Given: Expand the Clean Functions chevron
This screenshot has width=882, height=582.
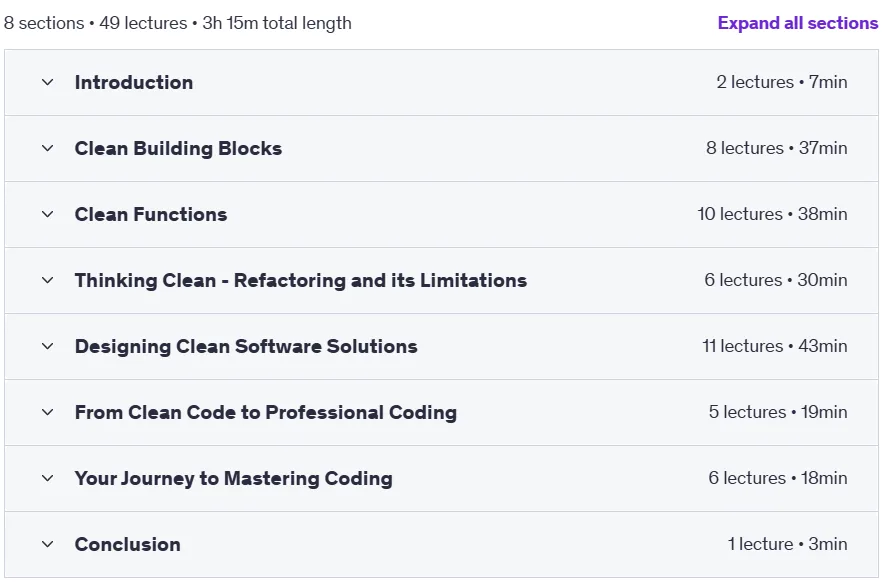Looking at the screenshot, I should [48, 214].
